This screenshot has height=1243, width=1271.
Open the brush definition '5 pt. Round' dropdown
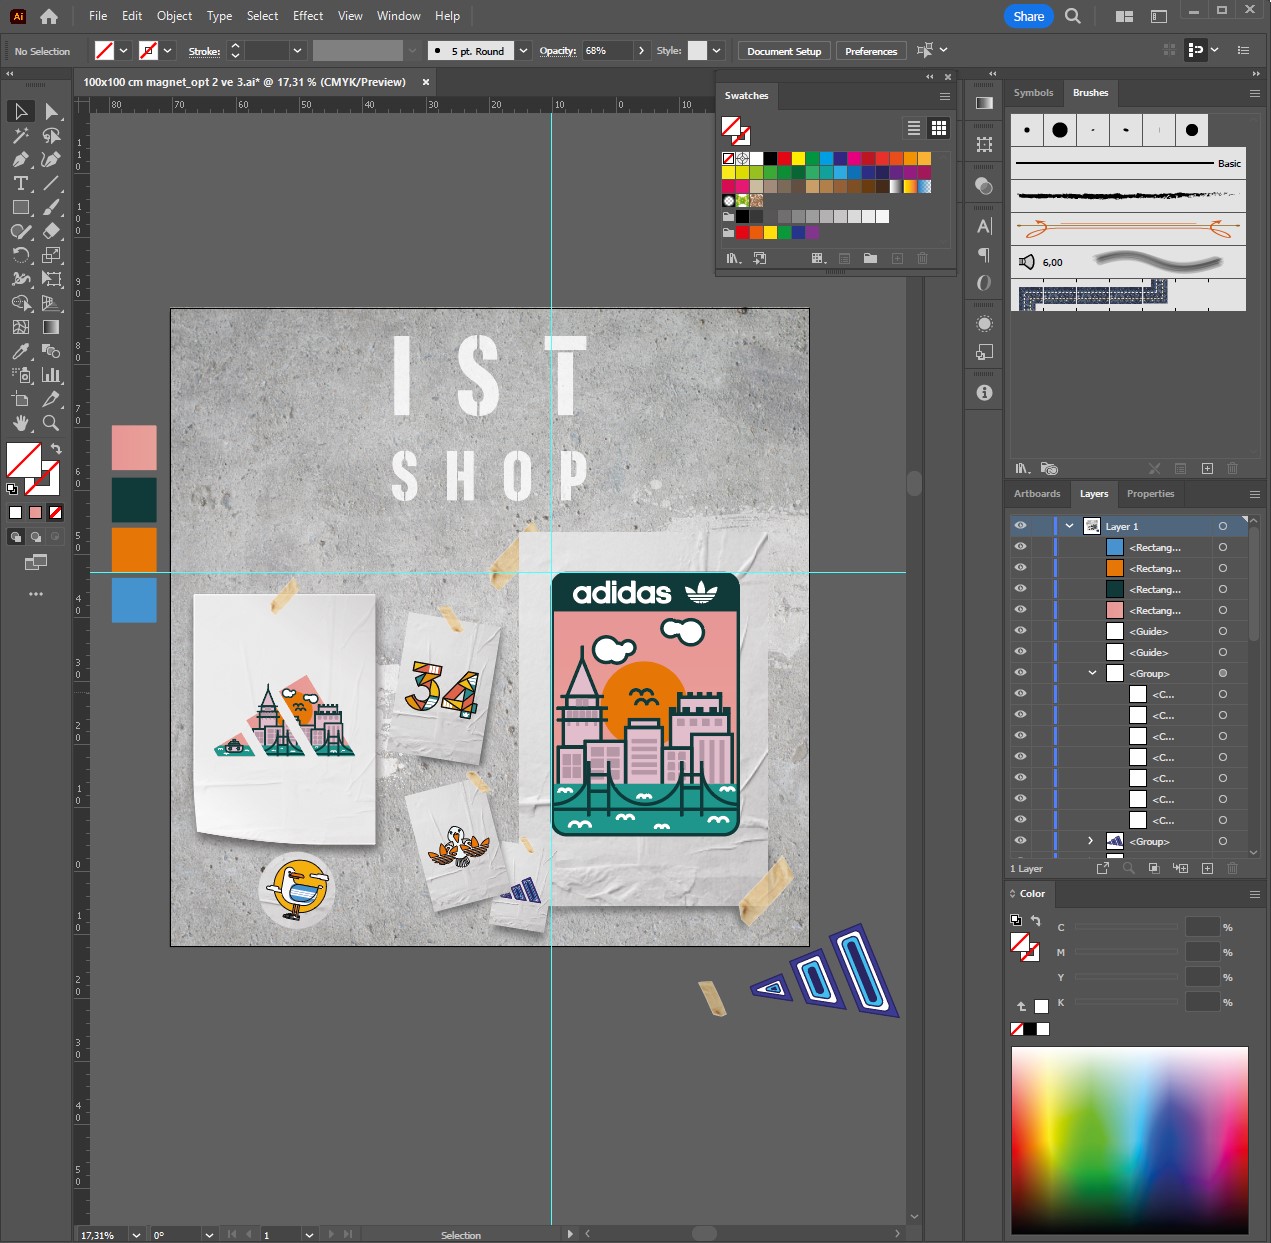[523, 51]
